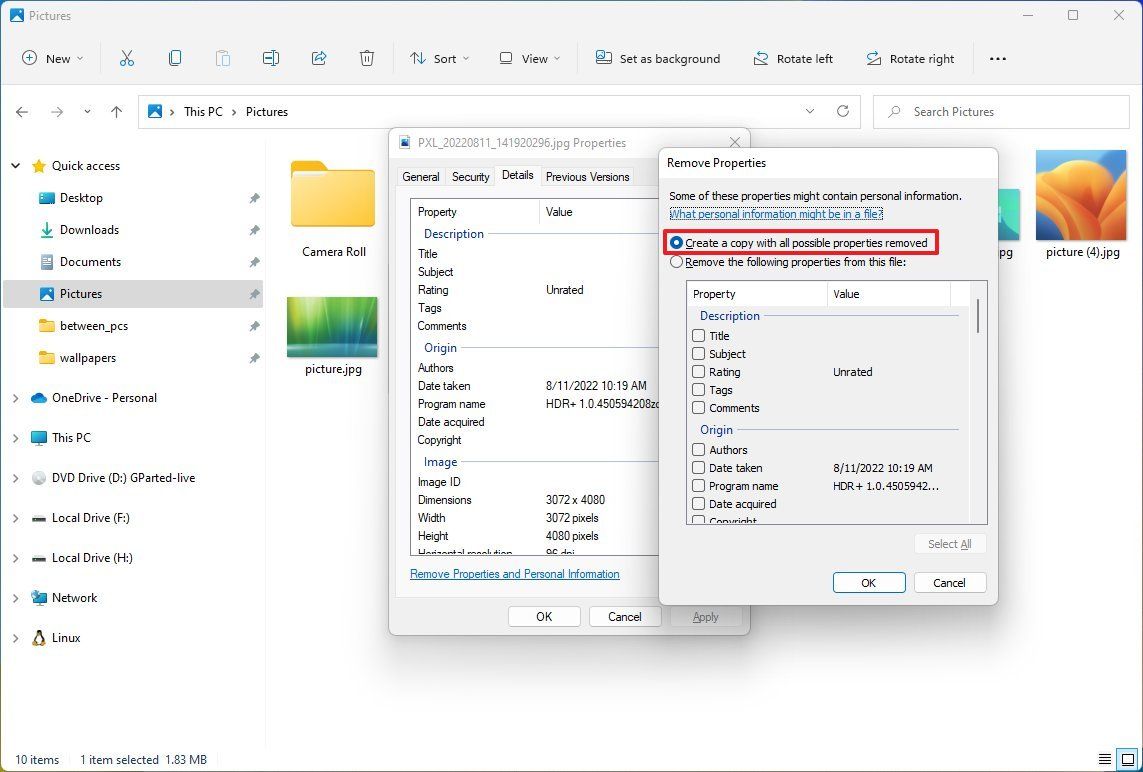This screenshot has width=1143, height=772.
Task: Check the Date taken checkbox
Action: coord(697,467)
